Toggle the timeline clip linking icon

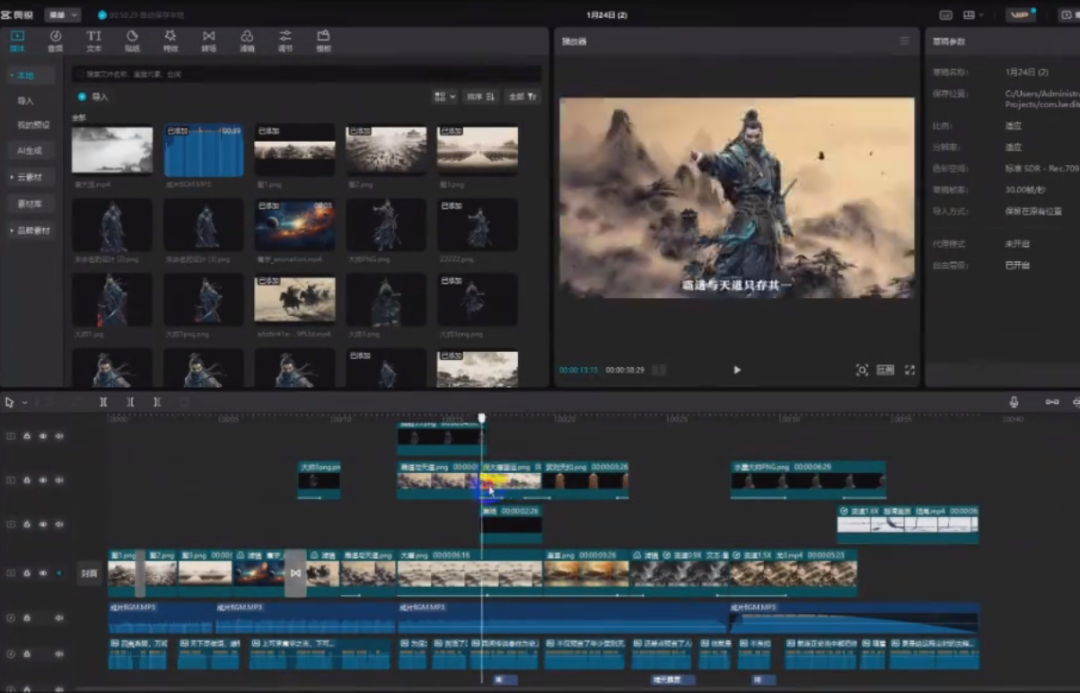(x=1052, y=402)
